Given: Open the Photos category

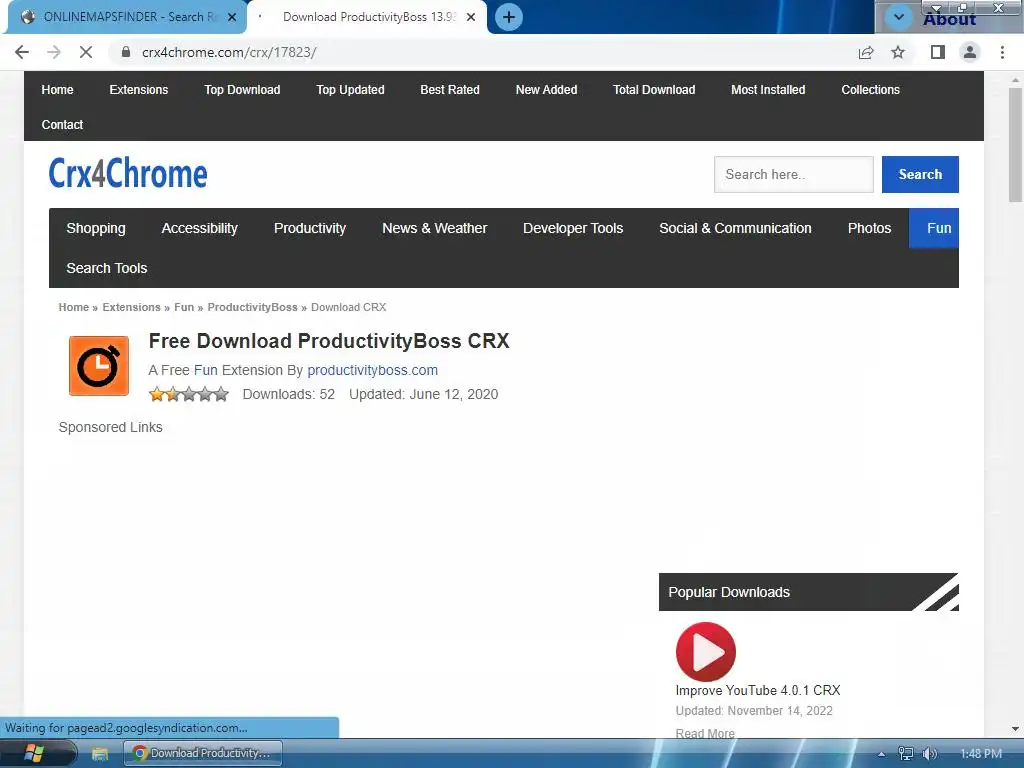Looking at the screenshot, I should tap(869, 228).
